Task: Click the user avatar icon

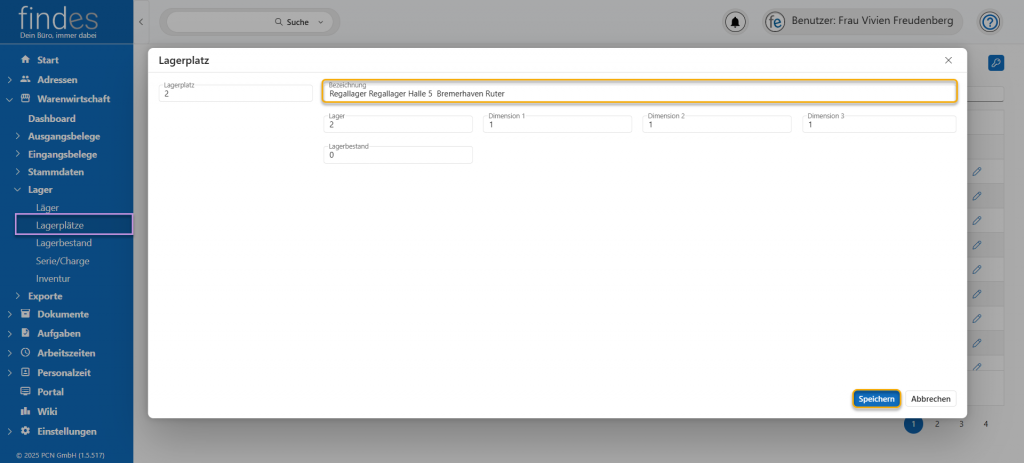Action: tap(774, 22)
